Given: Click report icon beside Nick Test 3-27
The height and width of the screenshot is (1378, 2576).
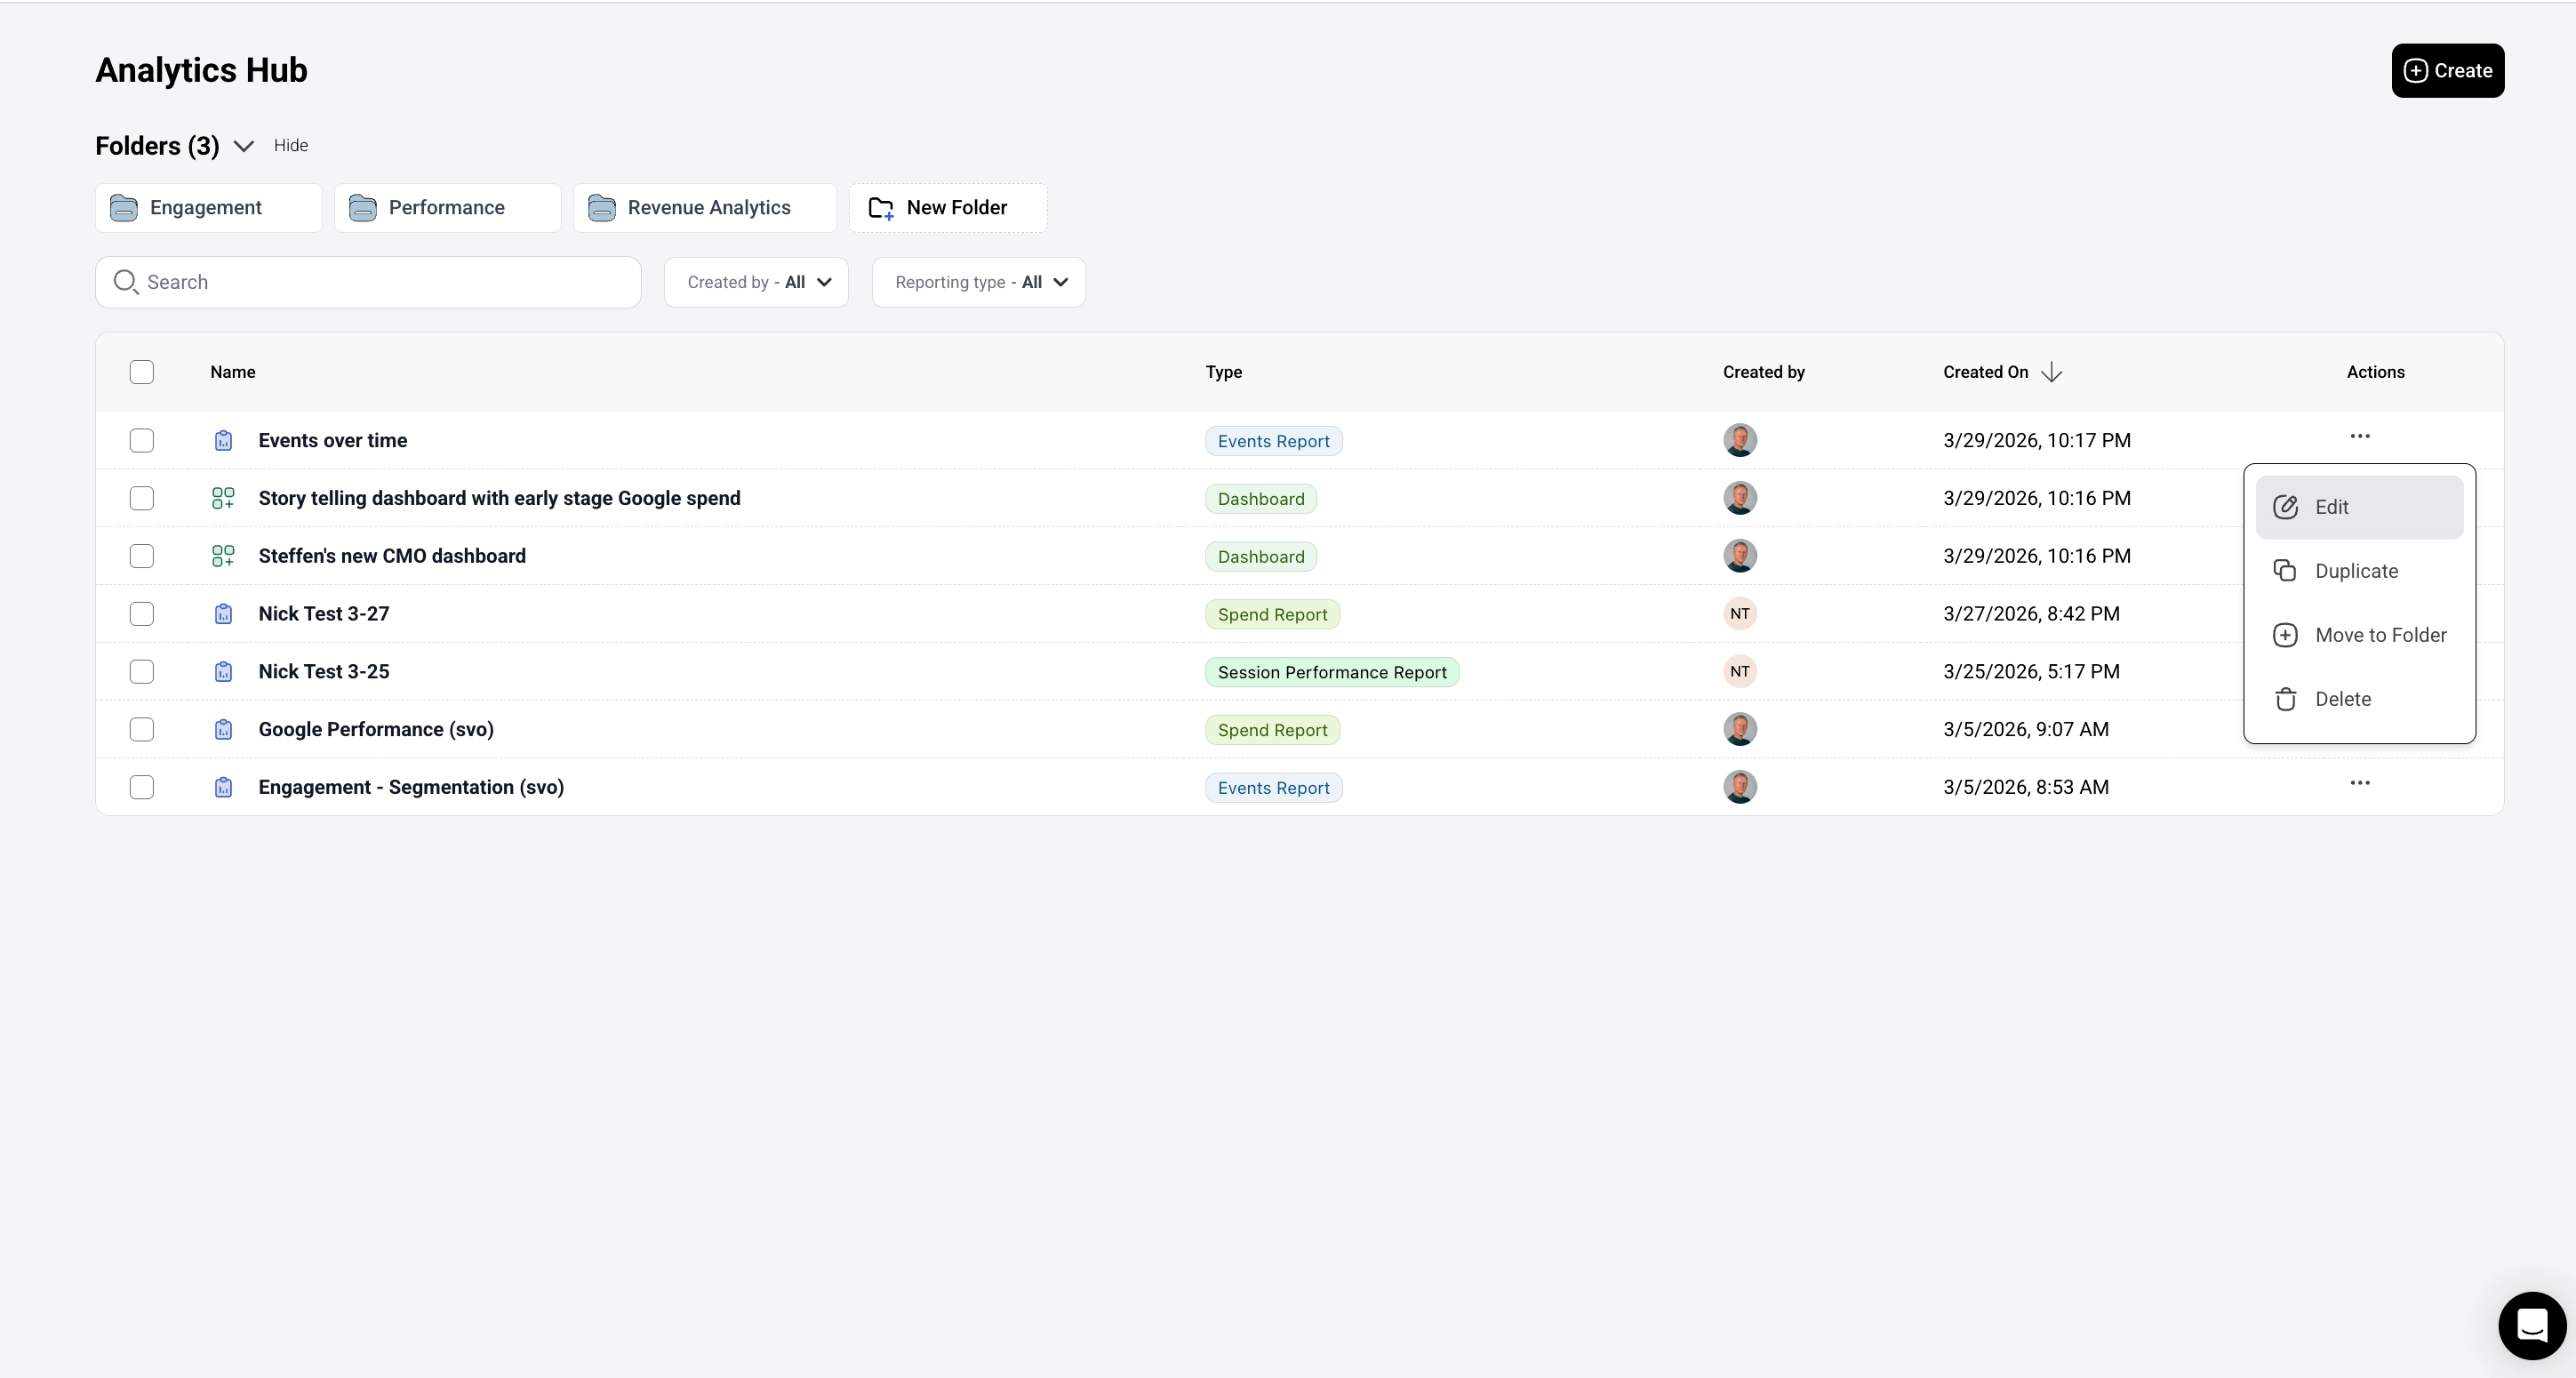Looking at the screenshot, I should 223,614.
